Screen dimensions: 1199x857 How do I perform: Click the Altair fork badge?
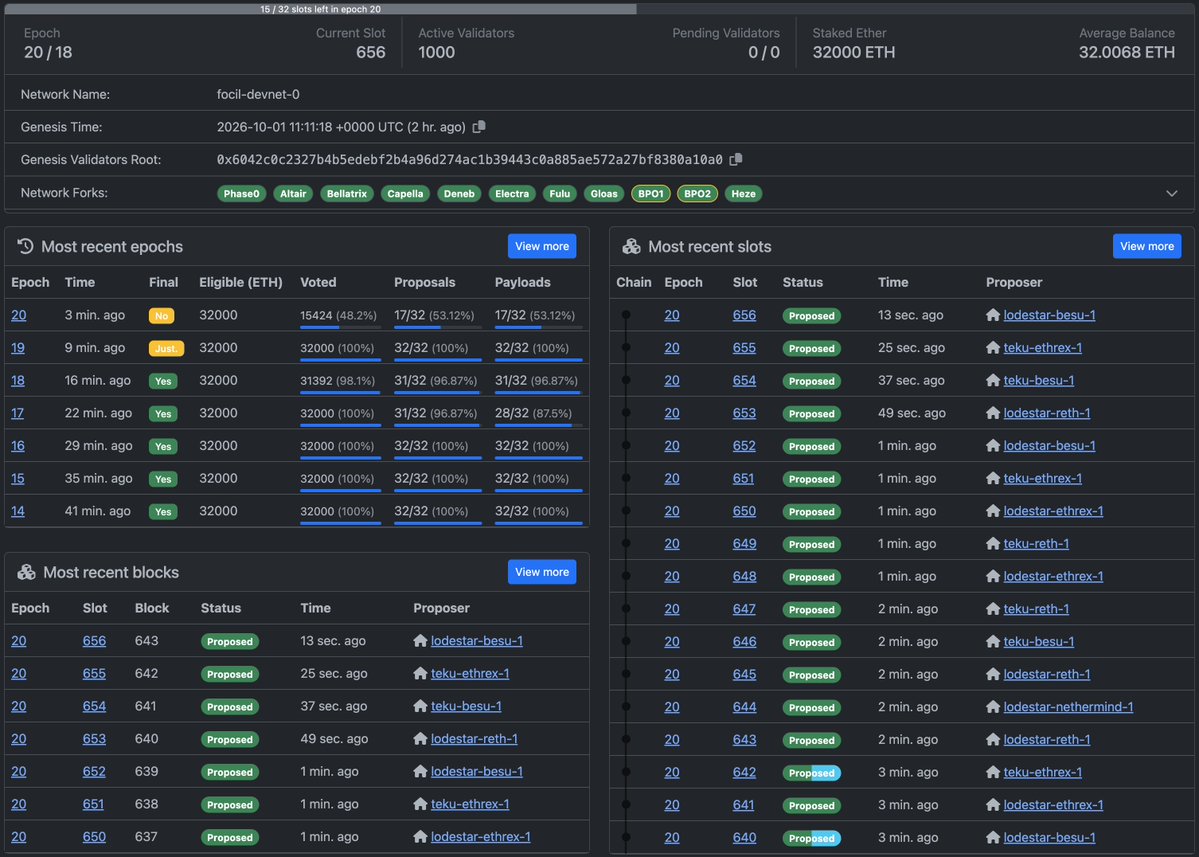click(293, 193)
